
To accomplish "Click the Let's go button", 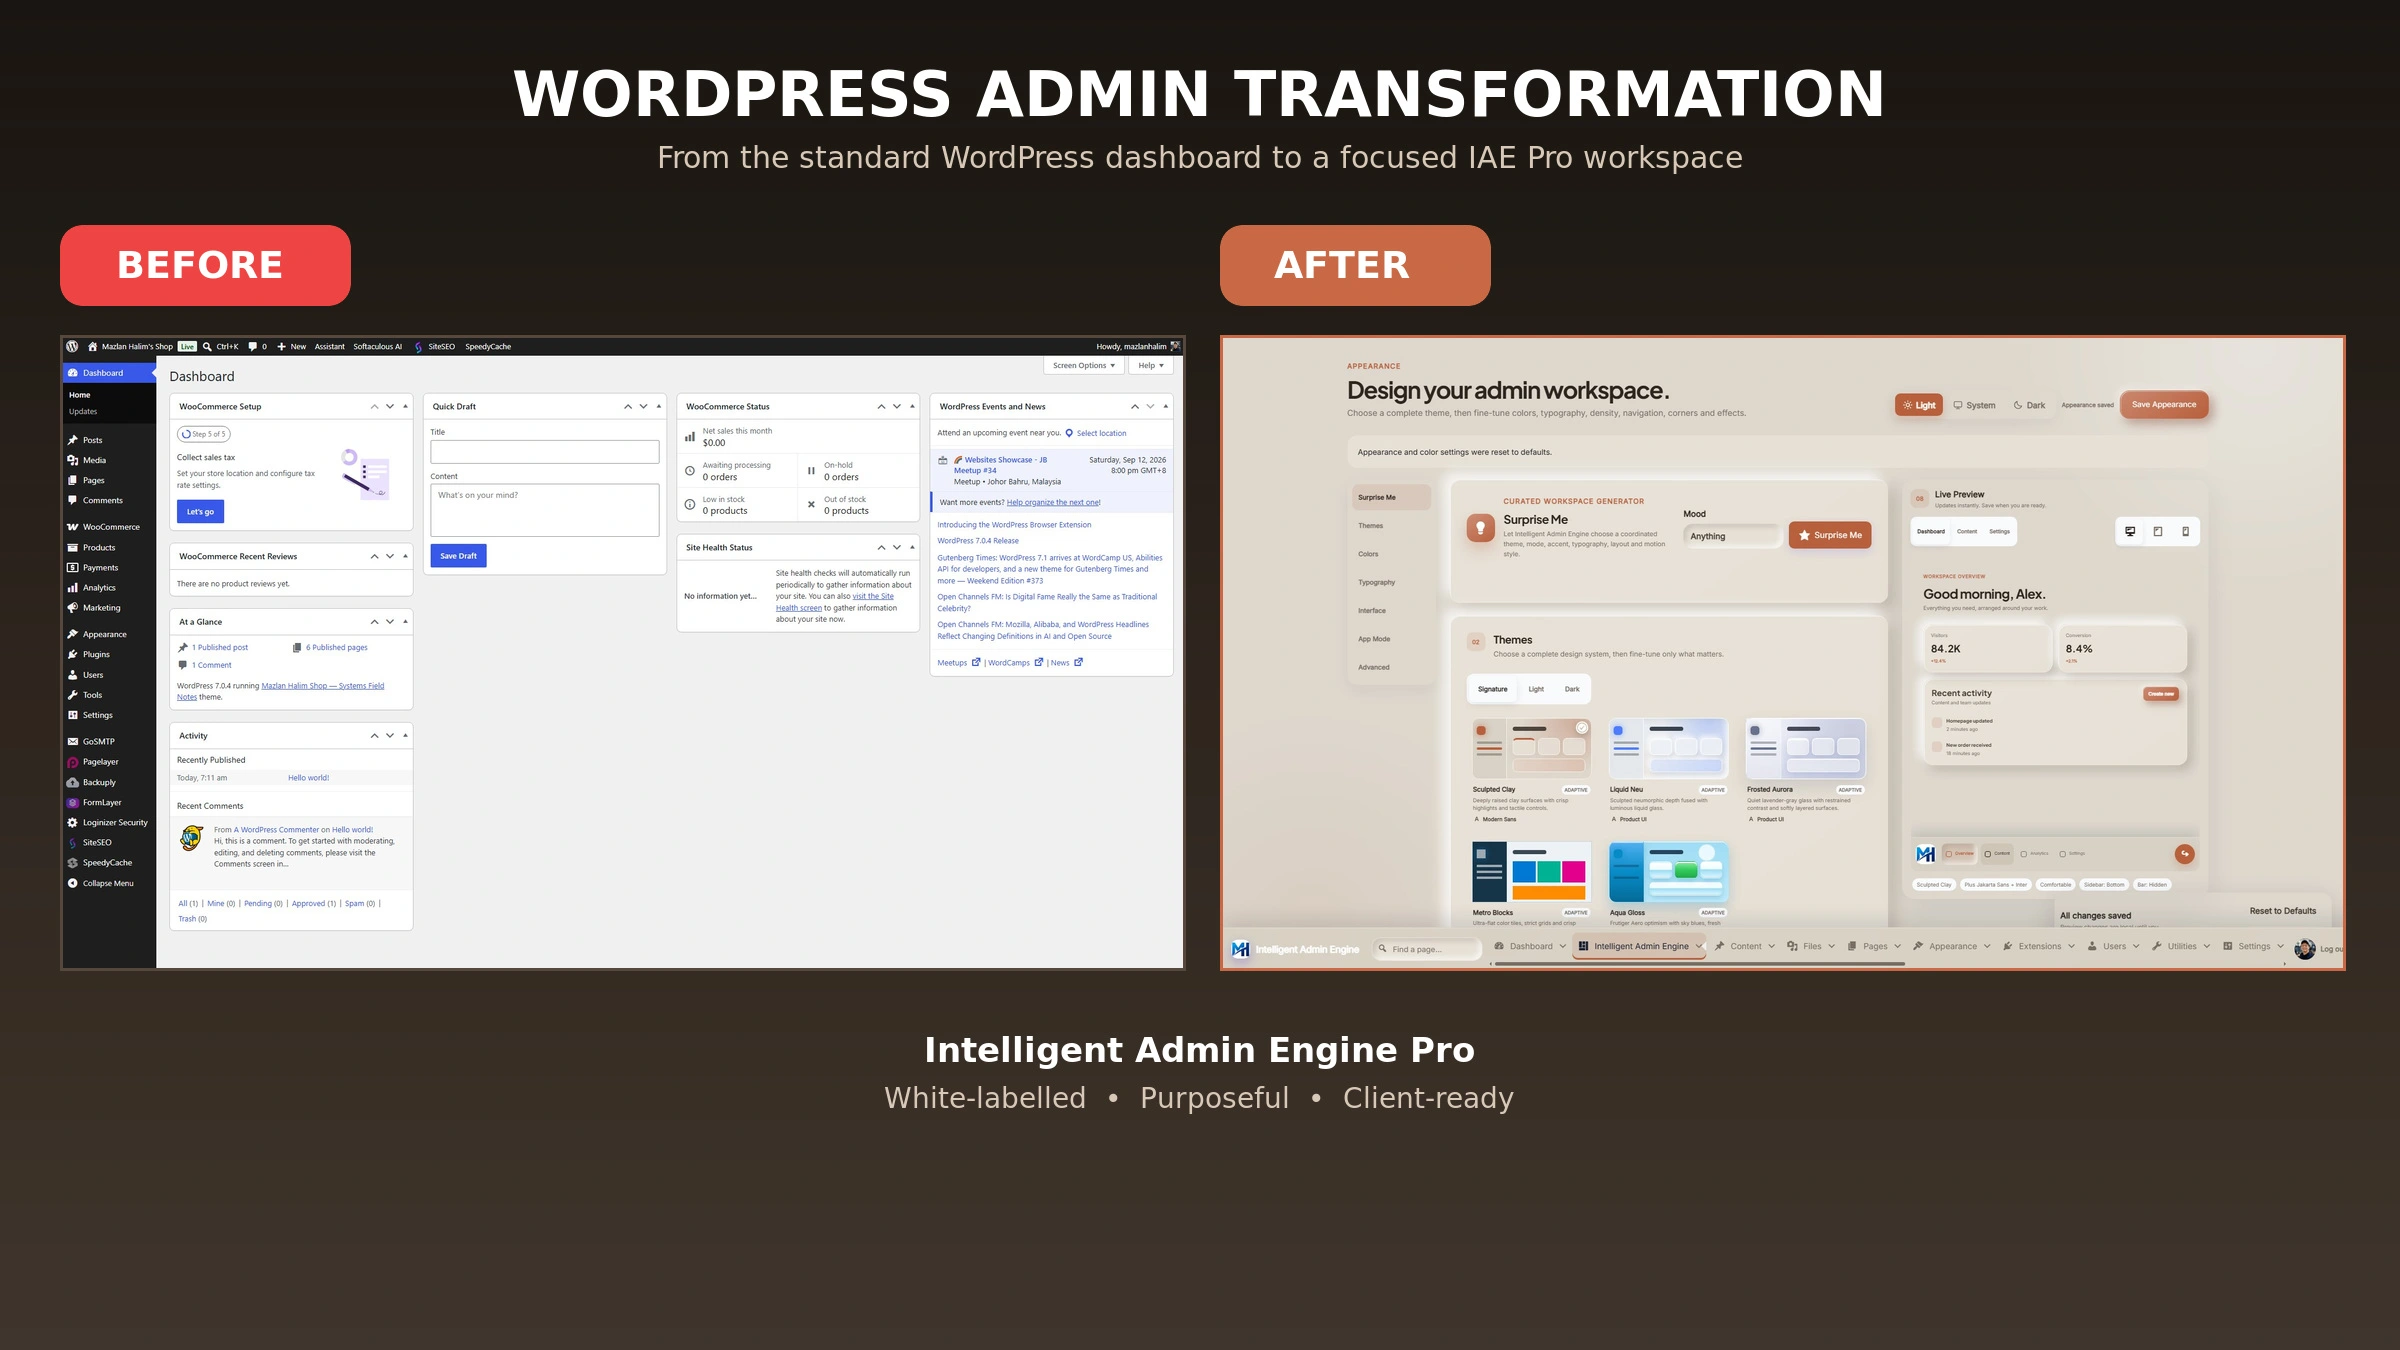I will click(x=200, y=512).
